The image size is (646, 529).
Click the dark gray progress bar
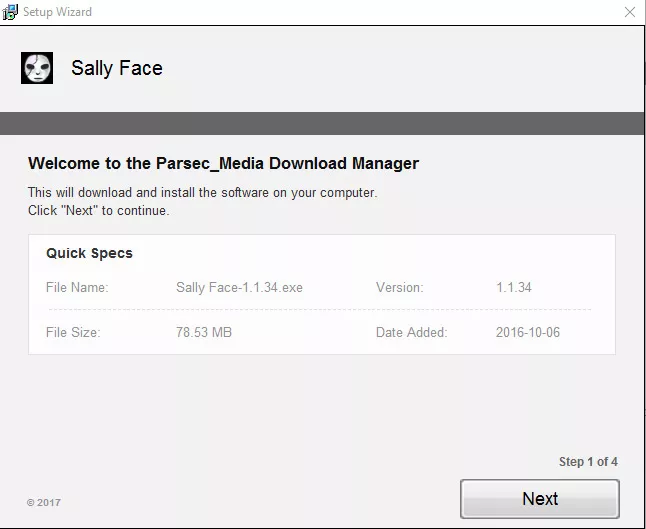point(322,123)
